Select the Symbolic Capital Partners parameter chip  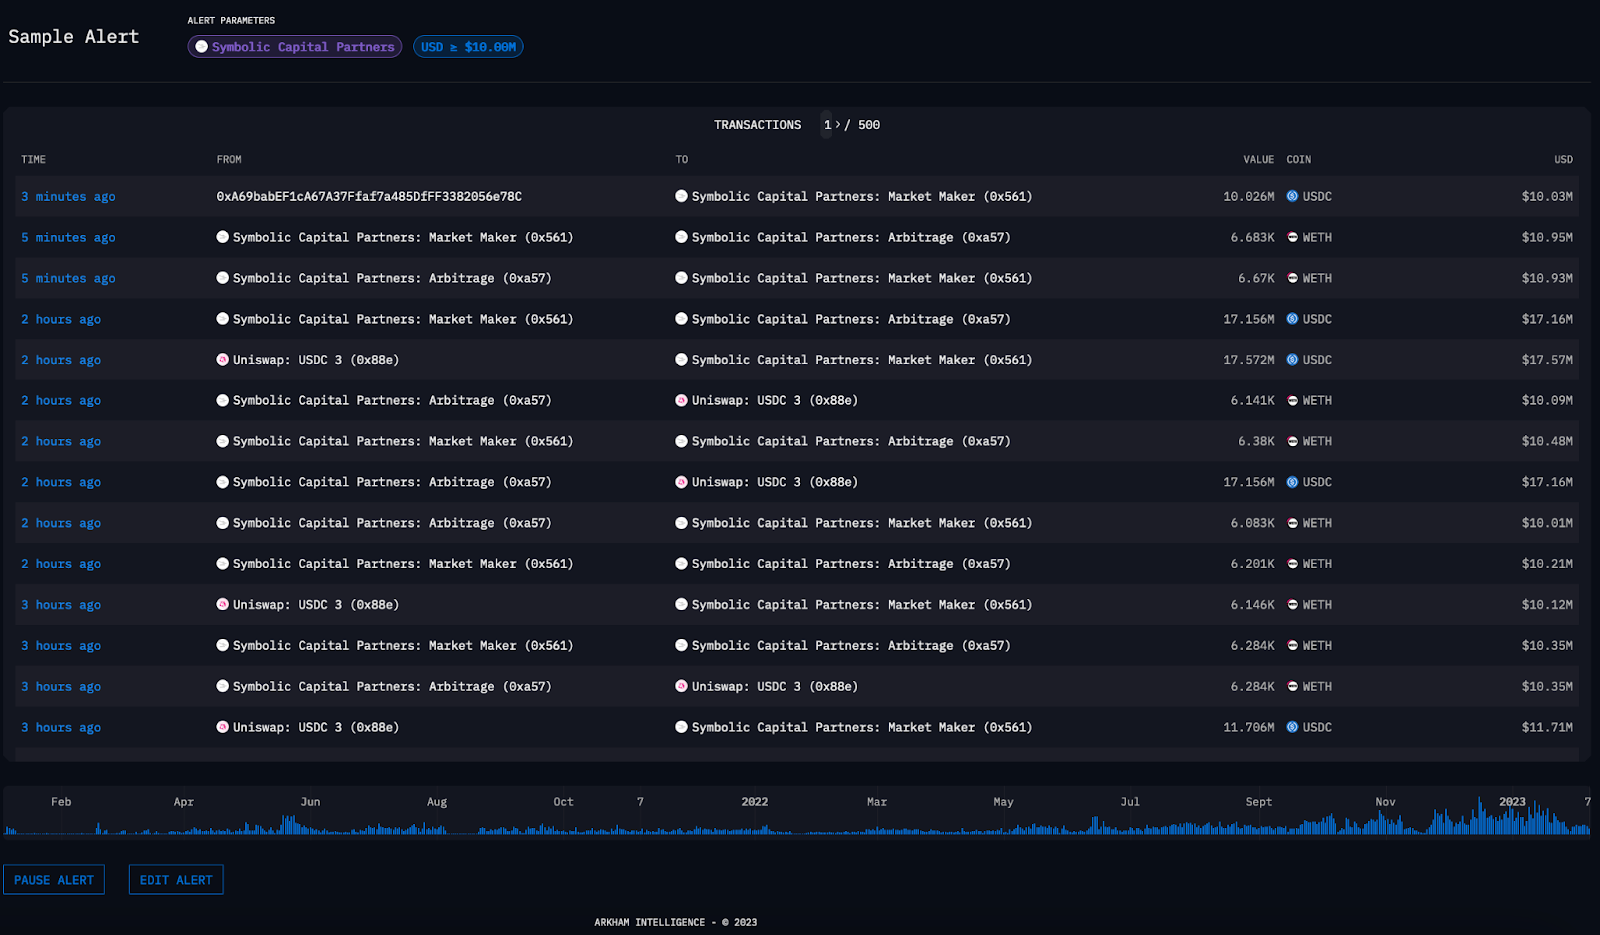coord(295,47)
